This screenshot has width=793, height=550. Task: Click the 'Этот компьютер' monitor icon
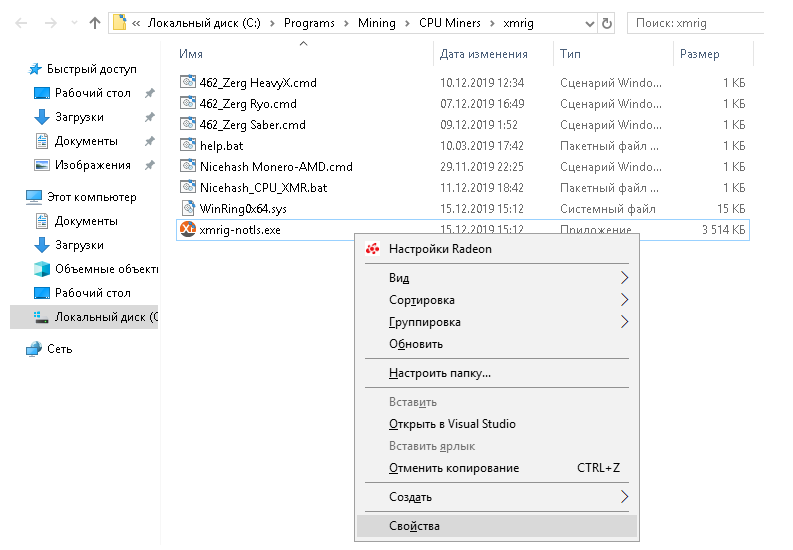[33, 197]
